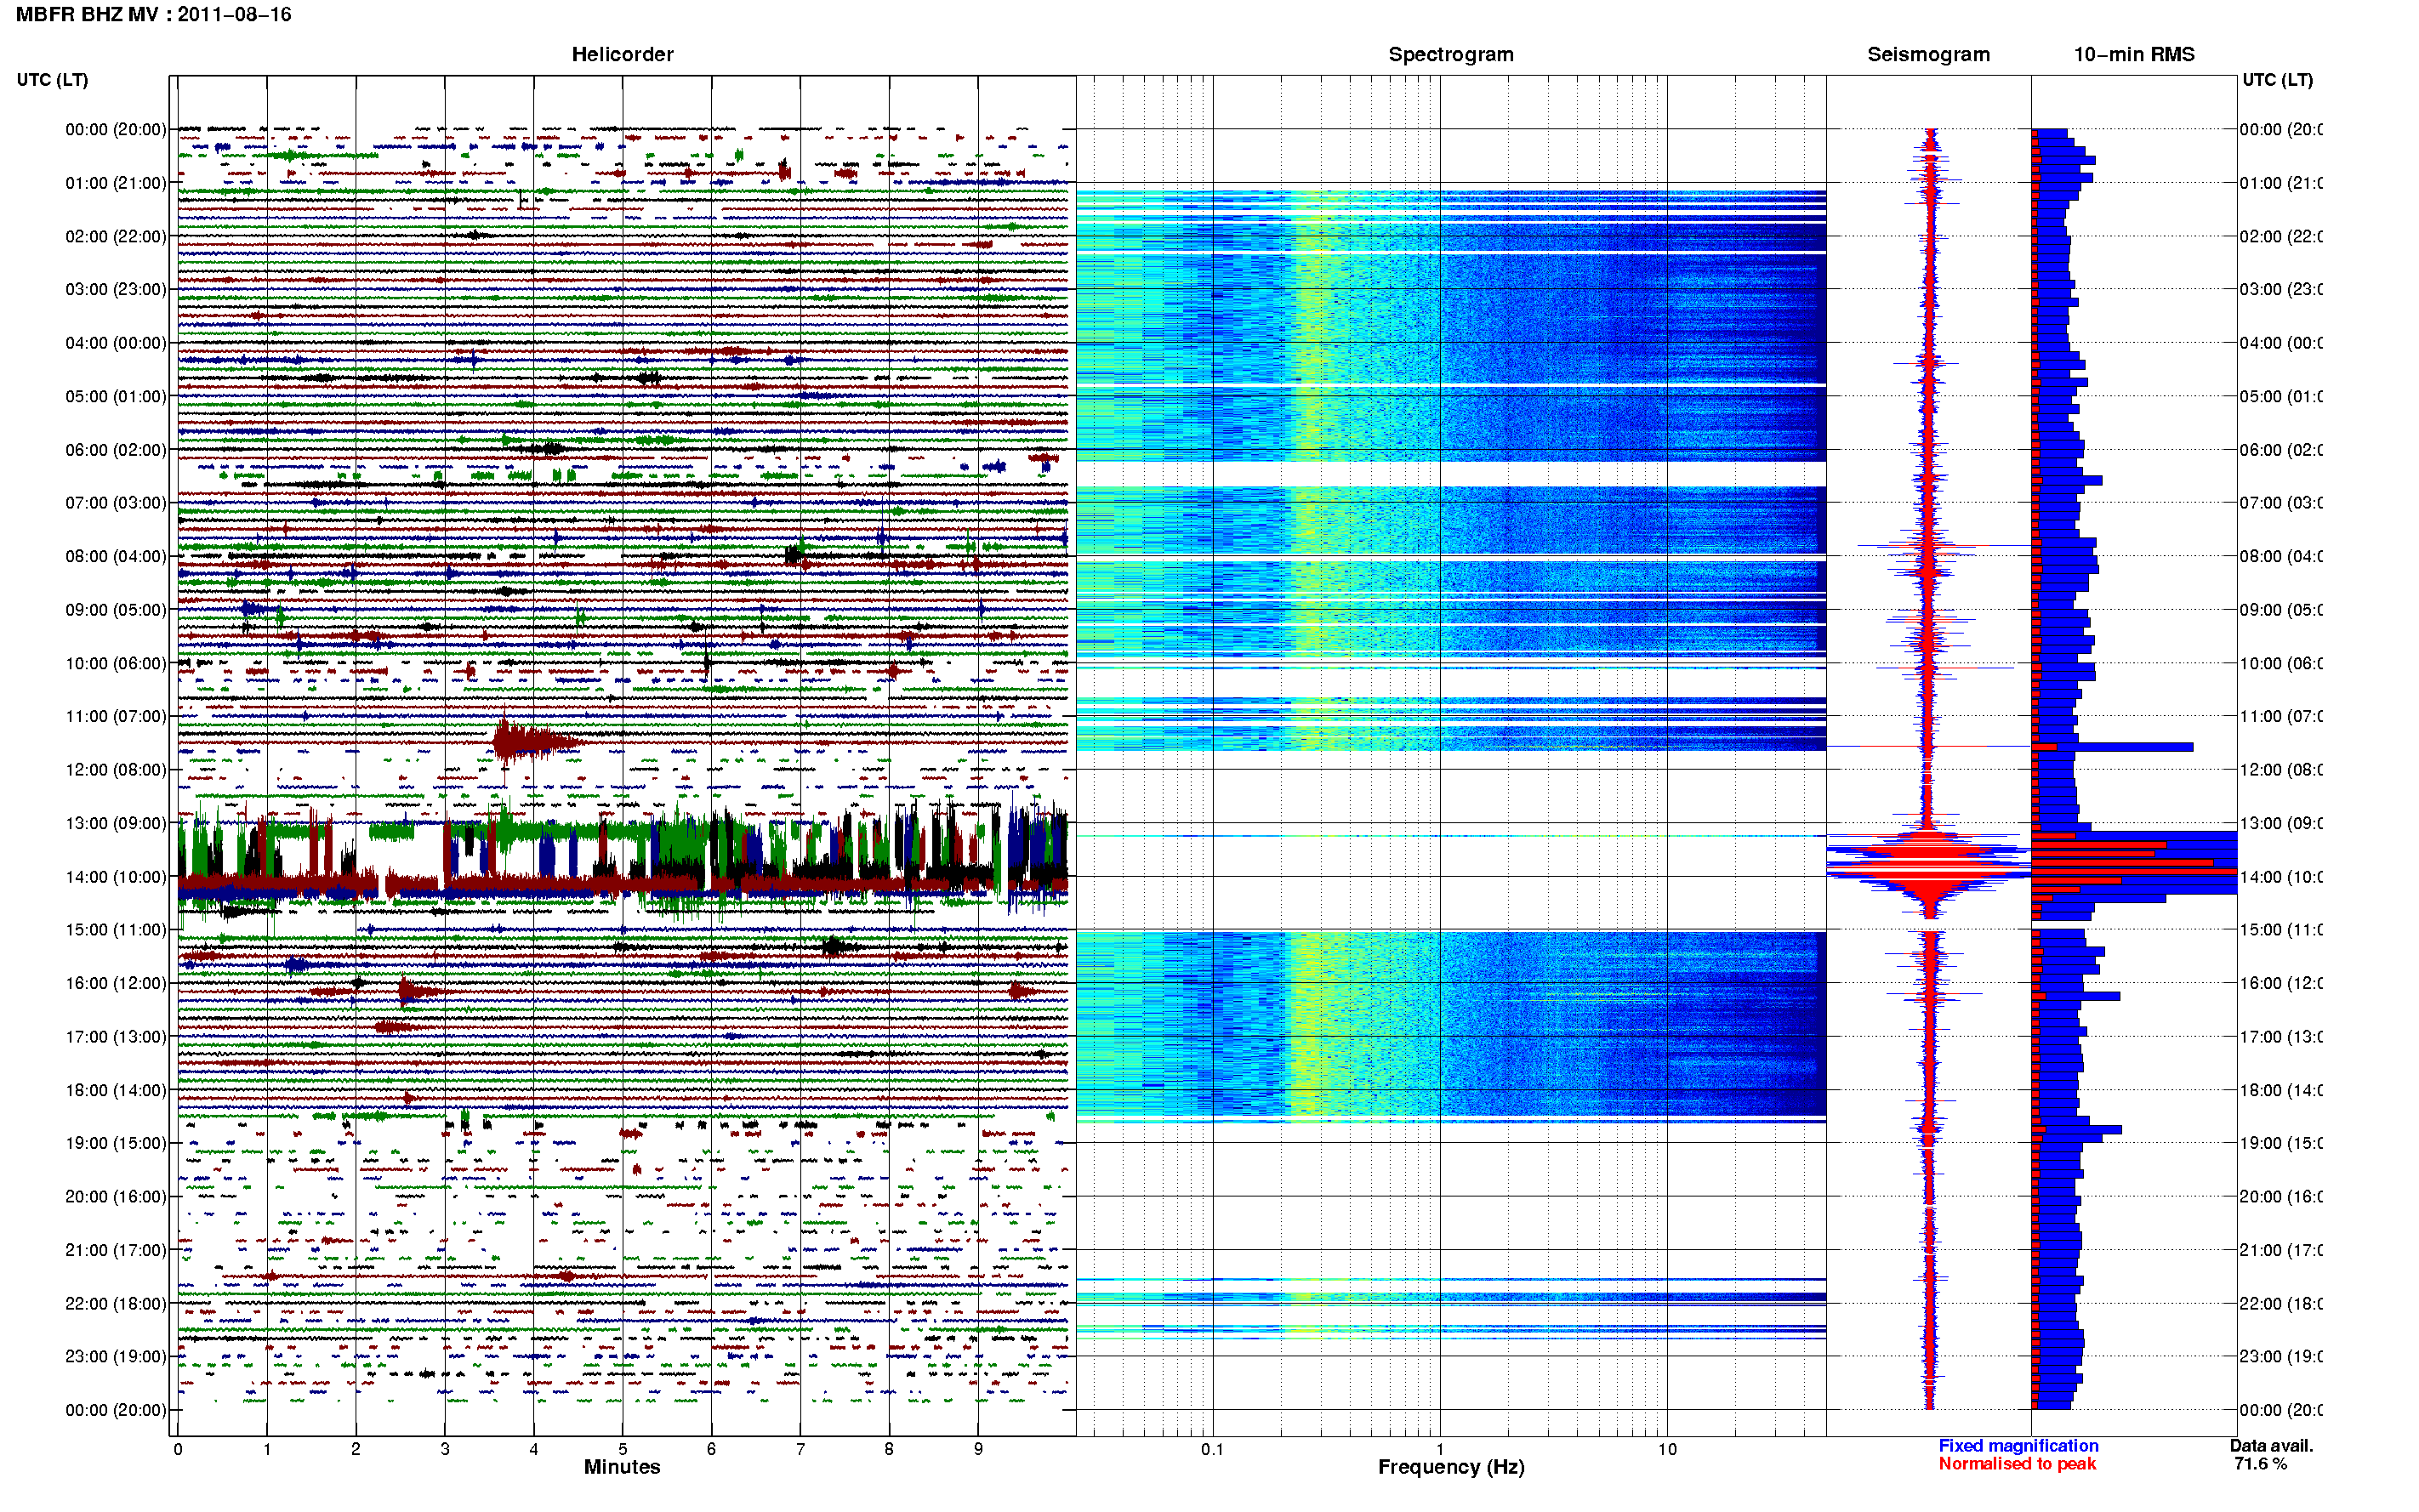The width and height of the screenshot is (2419, 1512).
Task: Click left-axis time label 02:00 (22:00)
Action: point(116,236)
